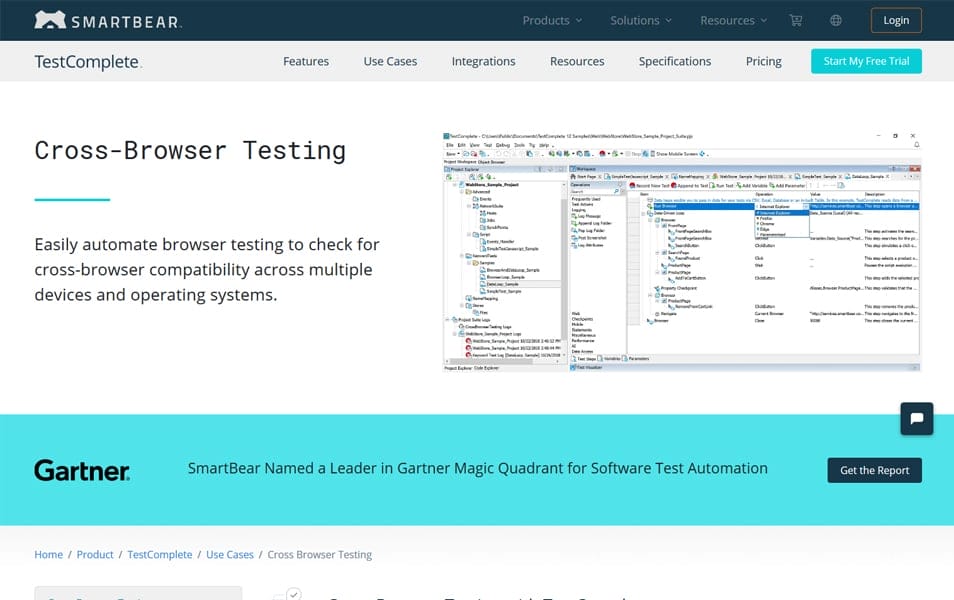The height and width of the screenshot is (600, 954).
Task: Click the Login button
Action: [x=896, y=20]
